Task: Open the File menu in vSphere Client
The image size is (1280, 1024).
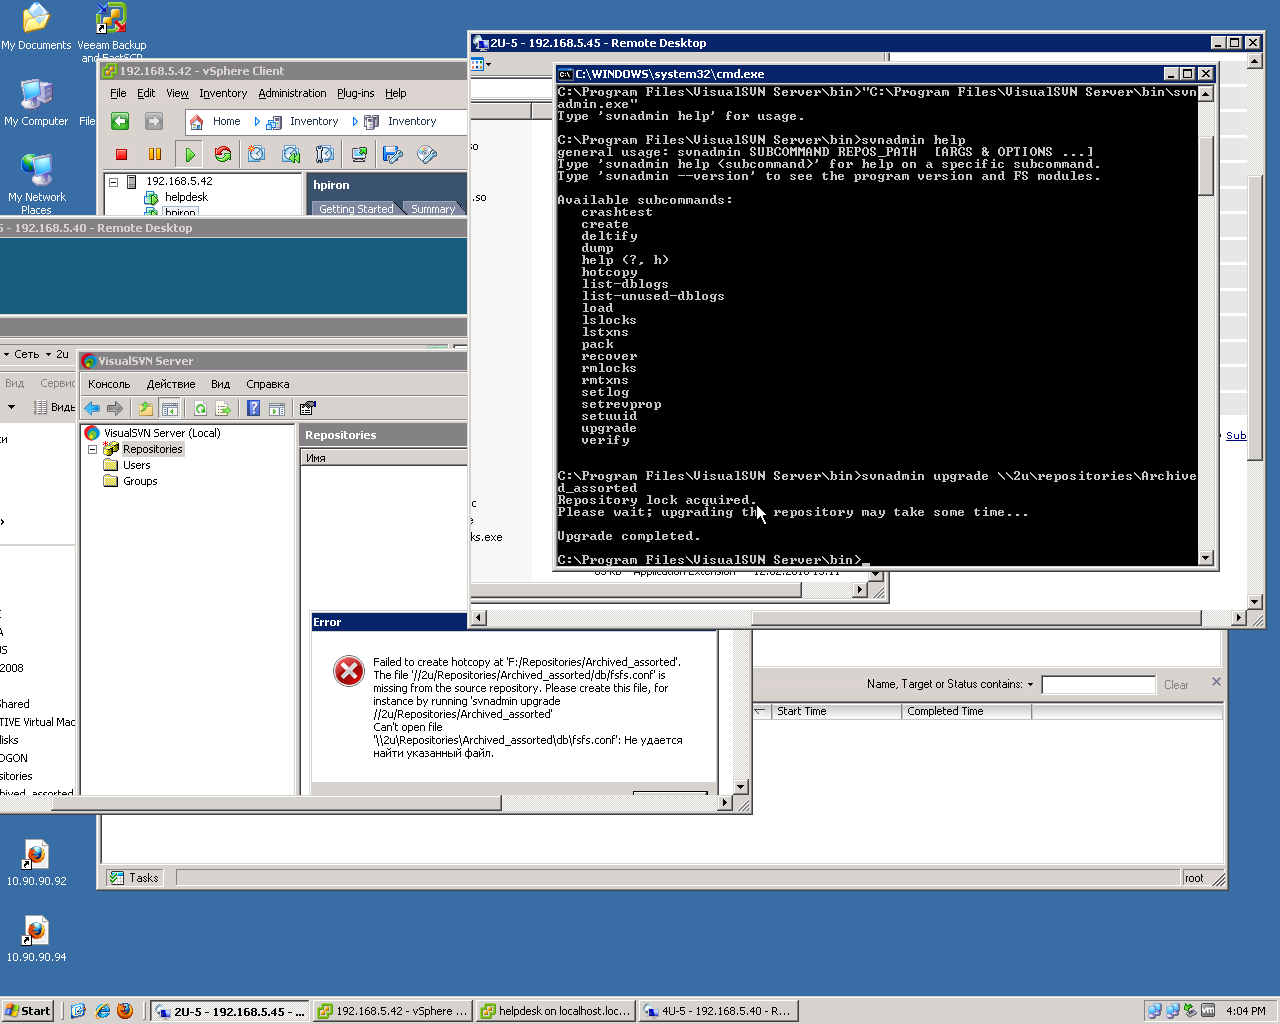Action: [x=118, y=93]
